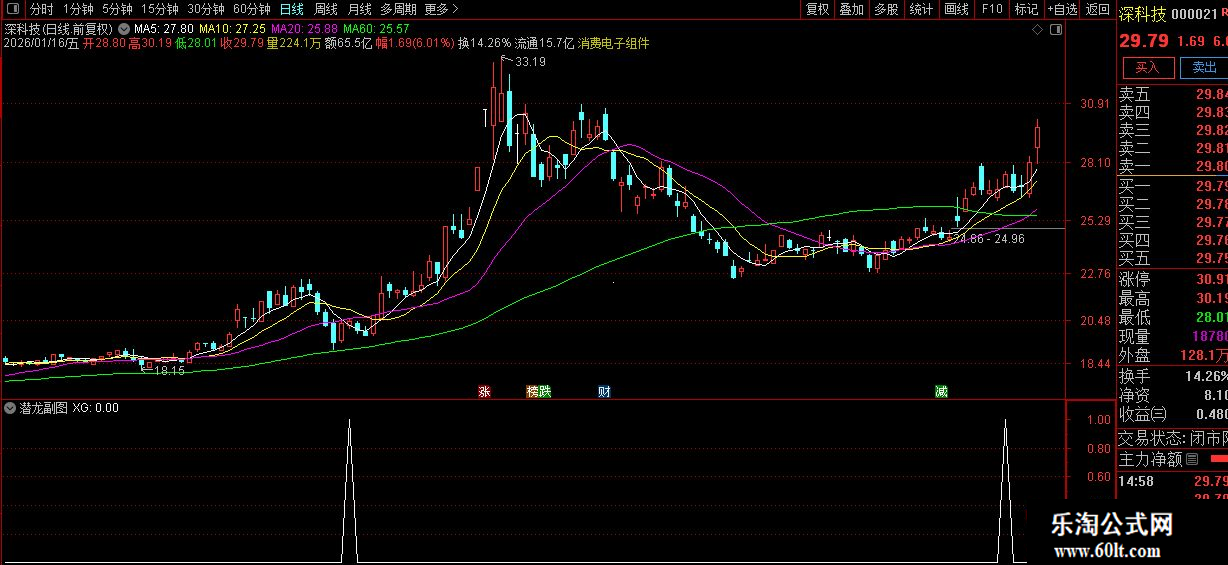Select the 60分钟 period tab
Screen dimensions: 1228x565
(252, 9)
